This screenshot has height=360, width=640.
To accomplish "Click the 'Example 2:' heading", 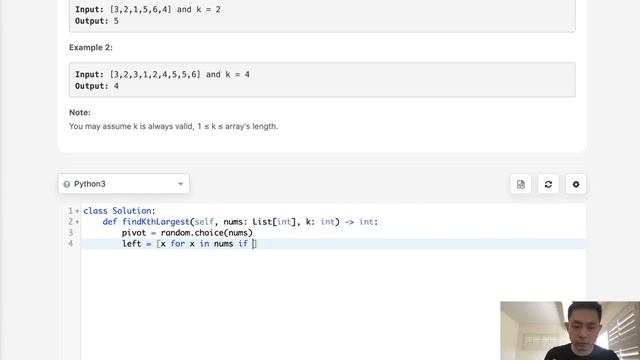I will click(x=91, y=47).
